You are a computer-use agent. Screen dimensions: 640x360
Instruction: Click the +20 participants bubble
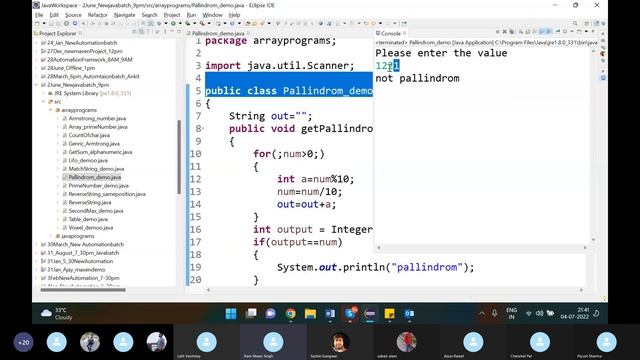23,342
